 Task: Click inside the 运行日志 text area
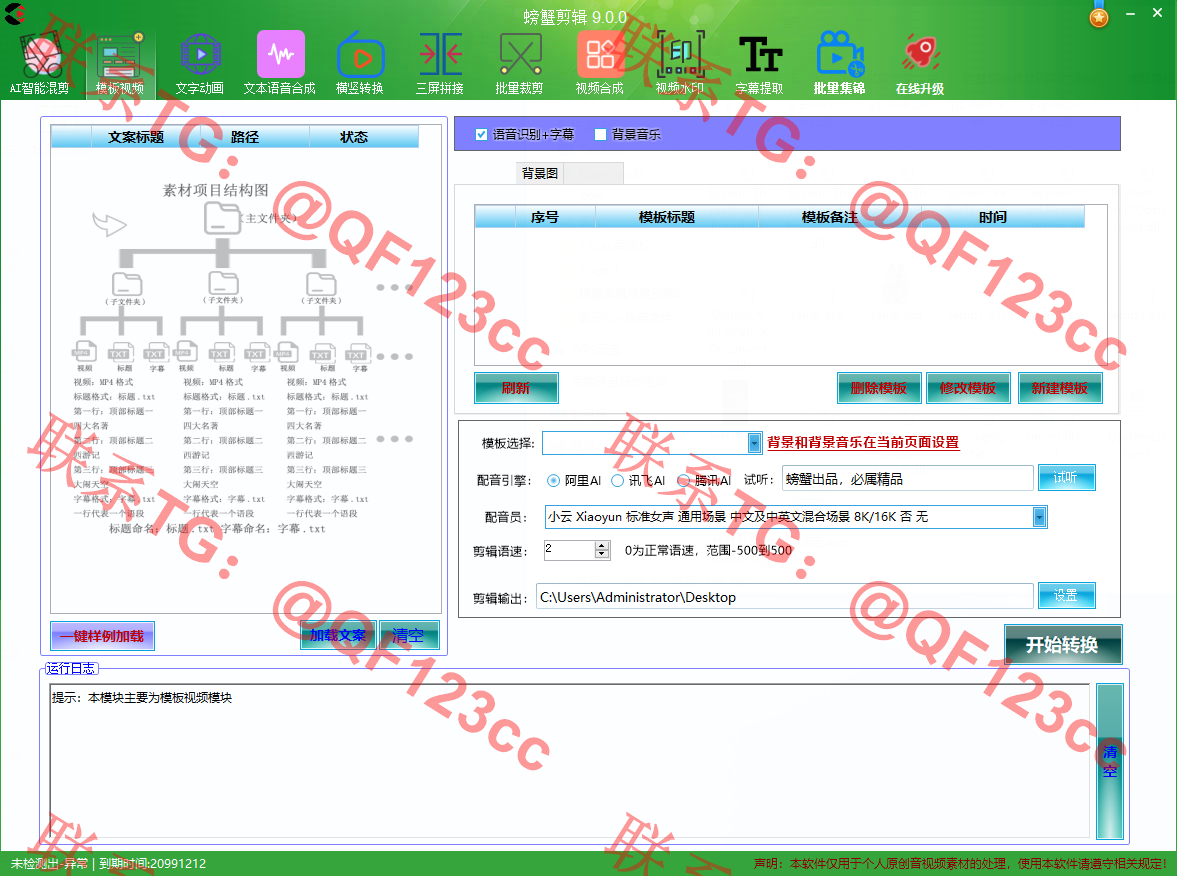pyautogui.click(x=570, y=760)
